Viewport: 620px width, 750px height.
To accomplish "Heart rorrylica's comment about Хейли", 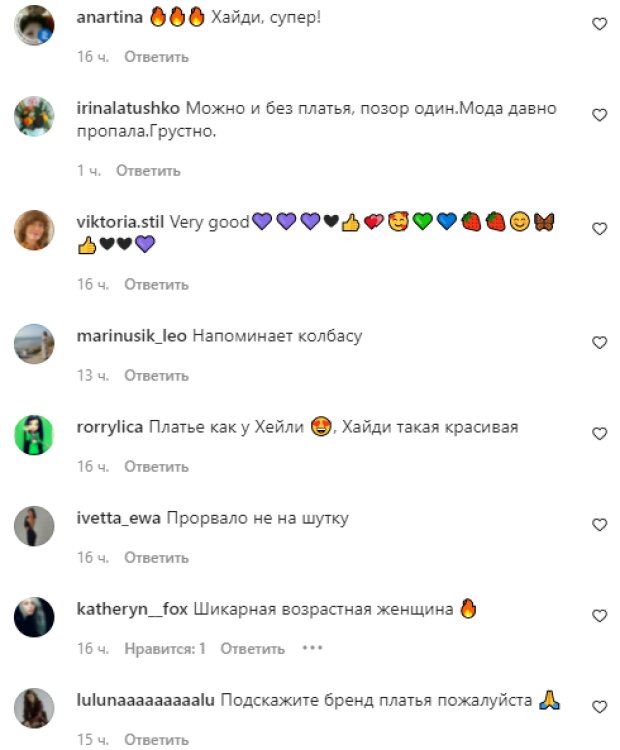I will [599, 433].
